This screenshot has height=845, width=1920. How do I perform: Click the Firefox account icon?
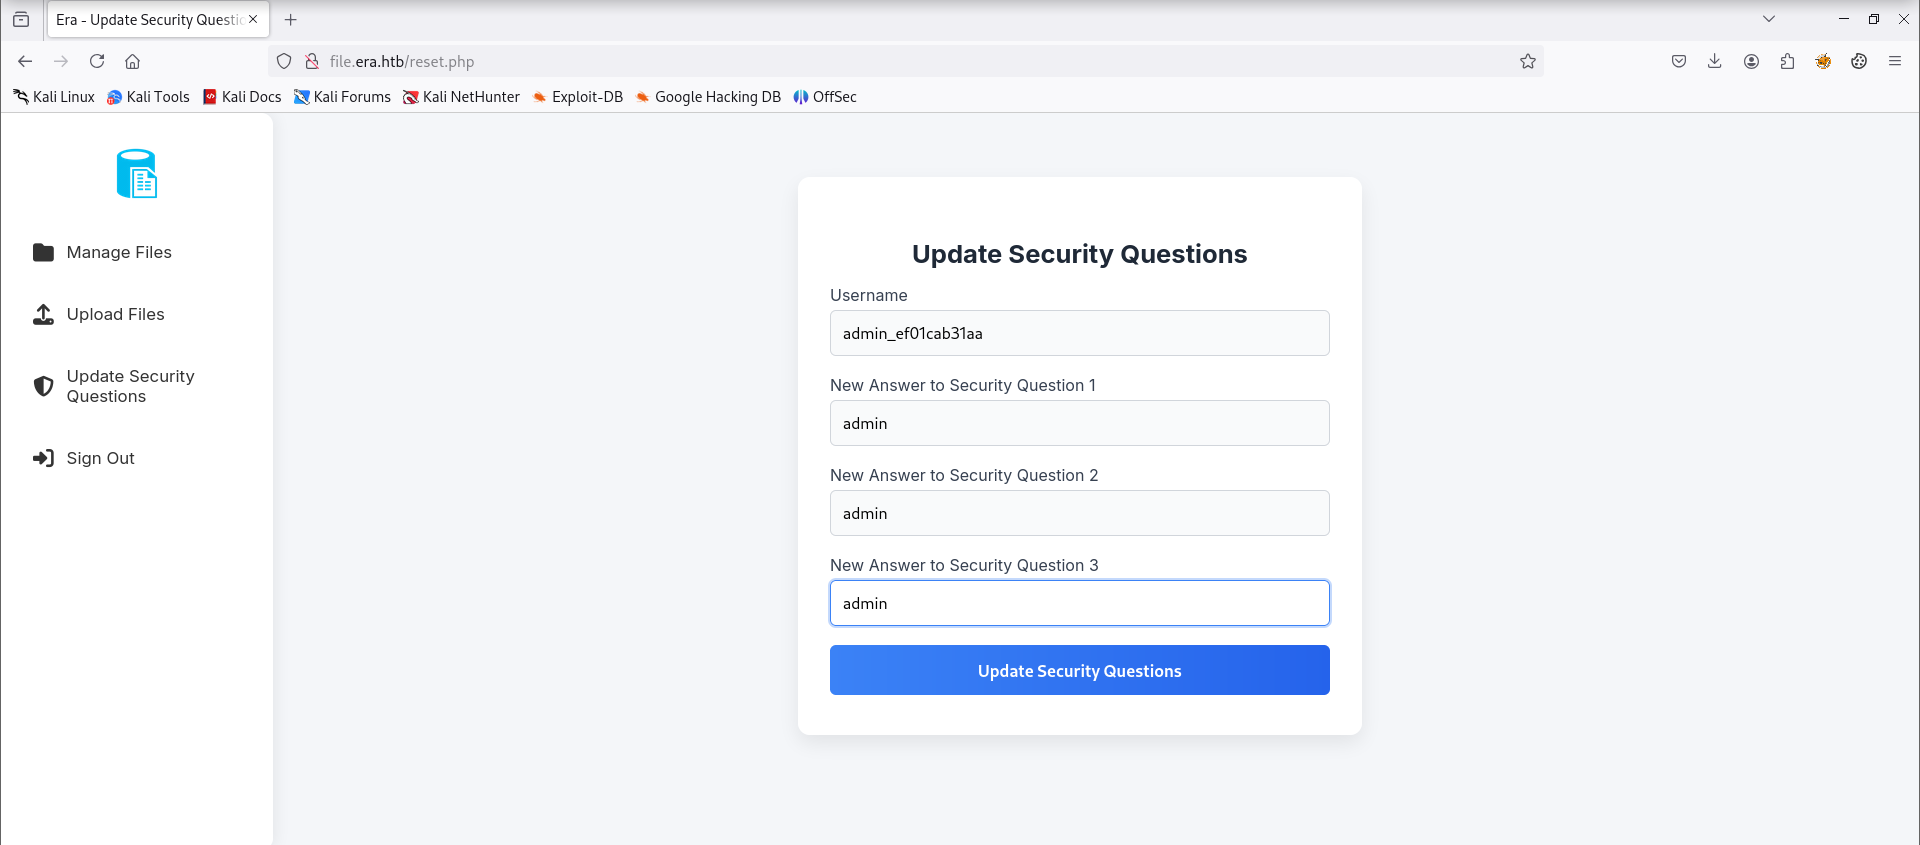point(1751,61)
